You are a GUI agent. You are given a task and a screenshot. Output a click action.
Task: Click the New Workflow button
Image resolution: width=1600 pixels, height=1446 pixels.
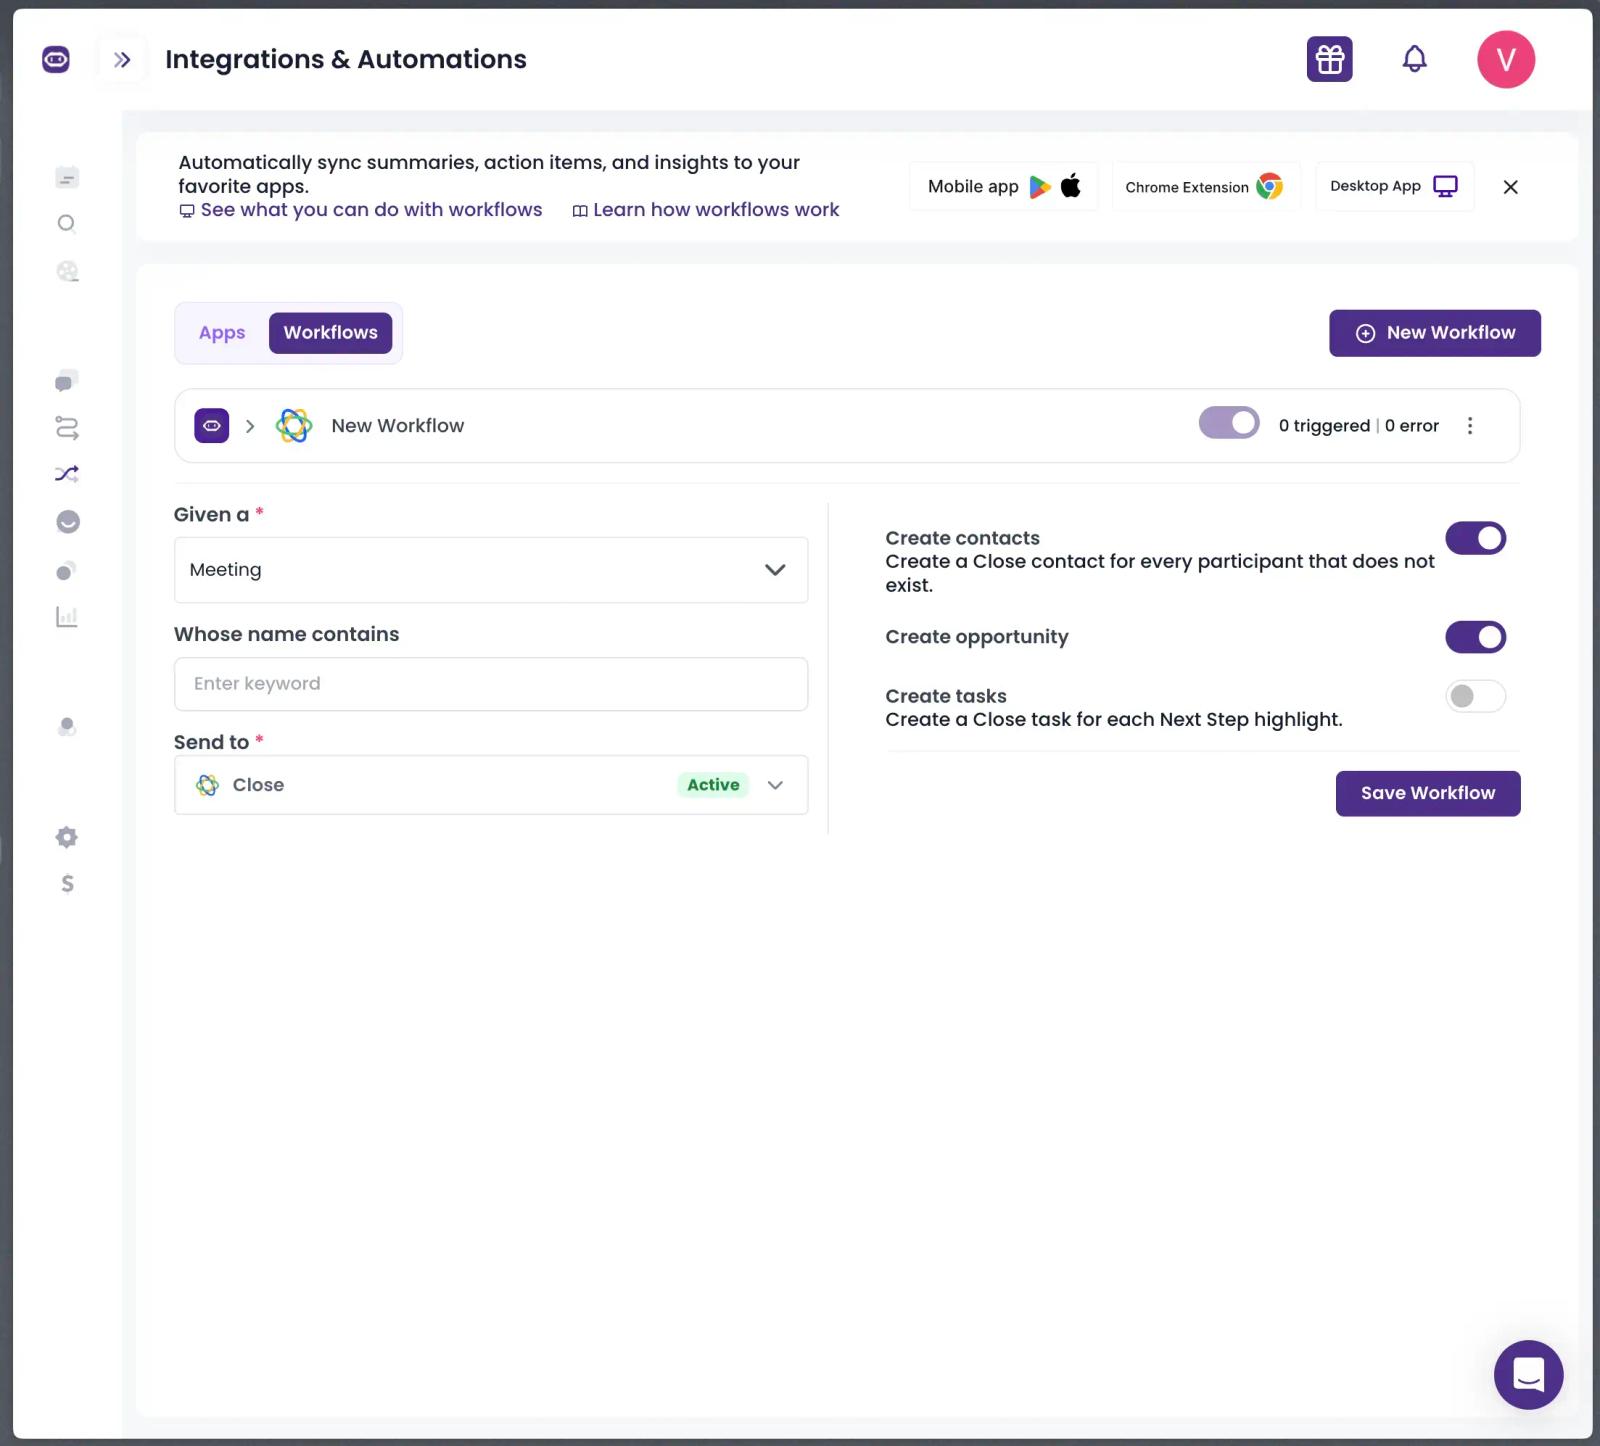(1434, 333)
